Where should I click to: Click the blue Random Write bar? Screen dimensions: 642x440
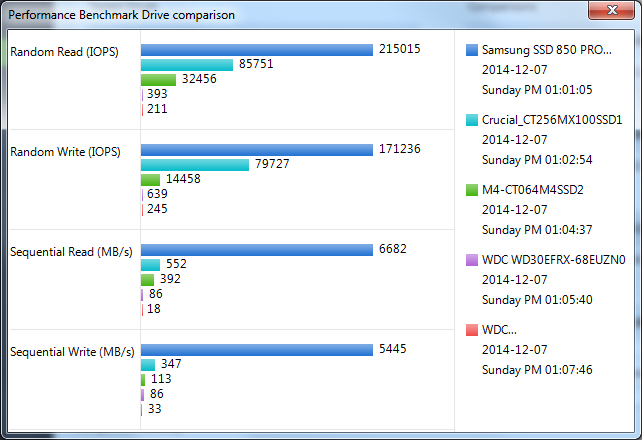tap(257, 150)
